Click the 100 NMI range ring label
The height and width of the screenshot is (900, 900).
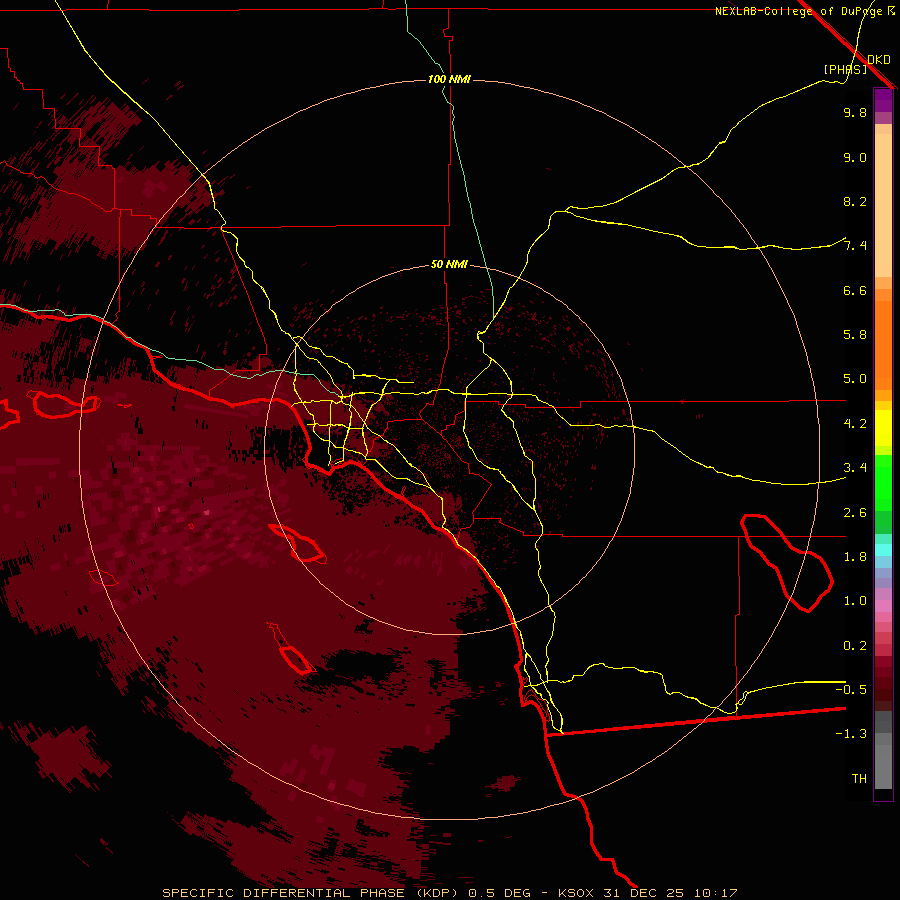[x=449, y=79]
